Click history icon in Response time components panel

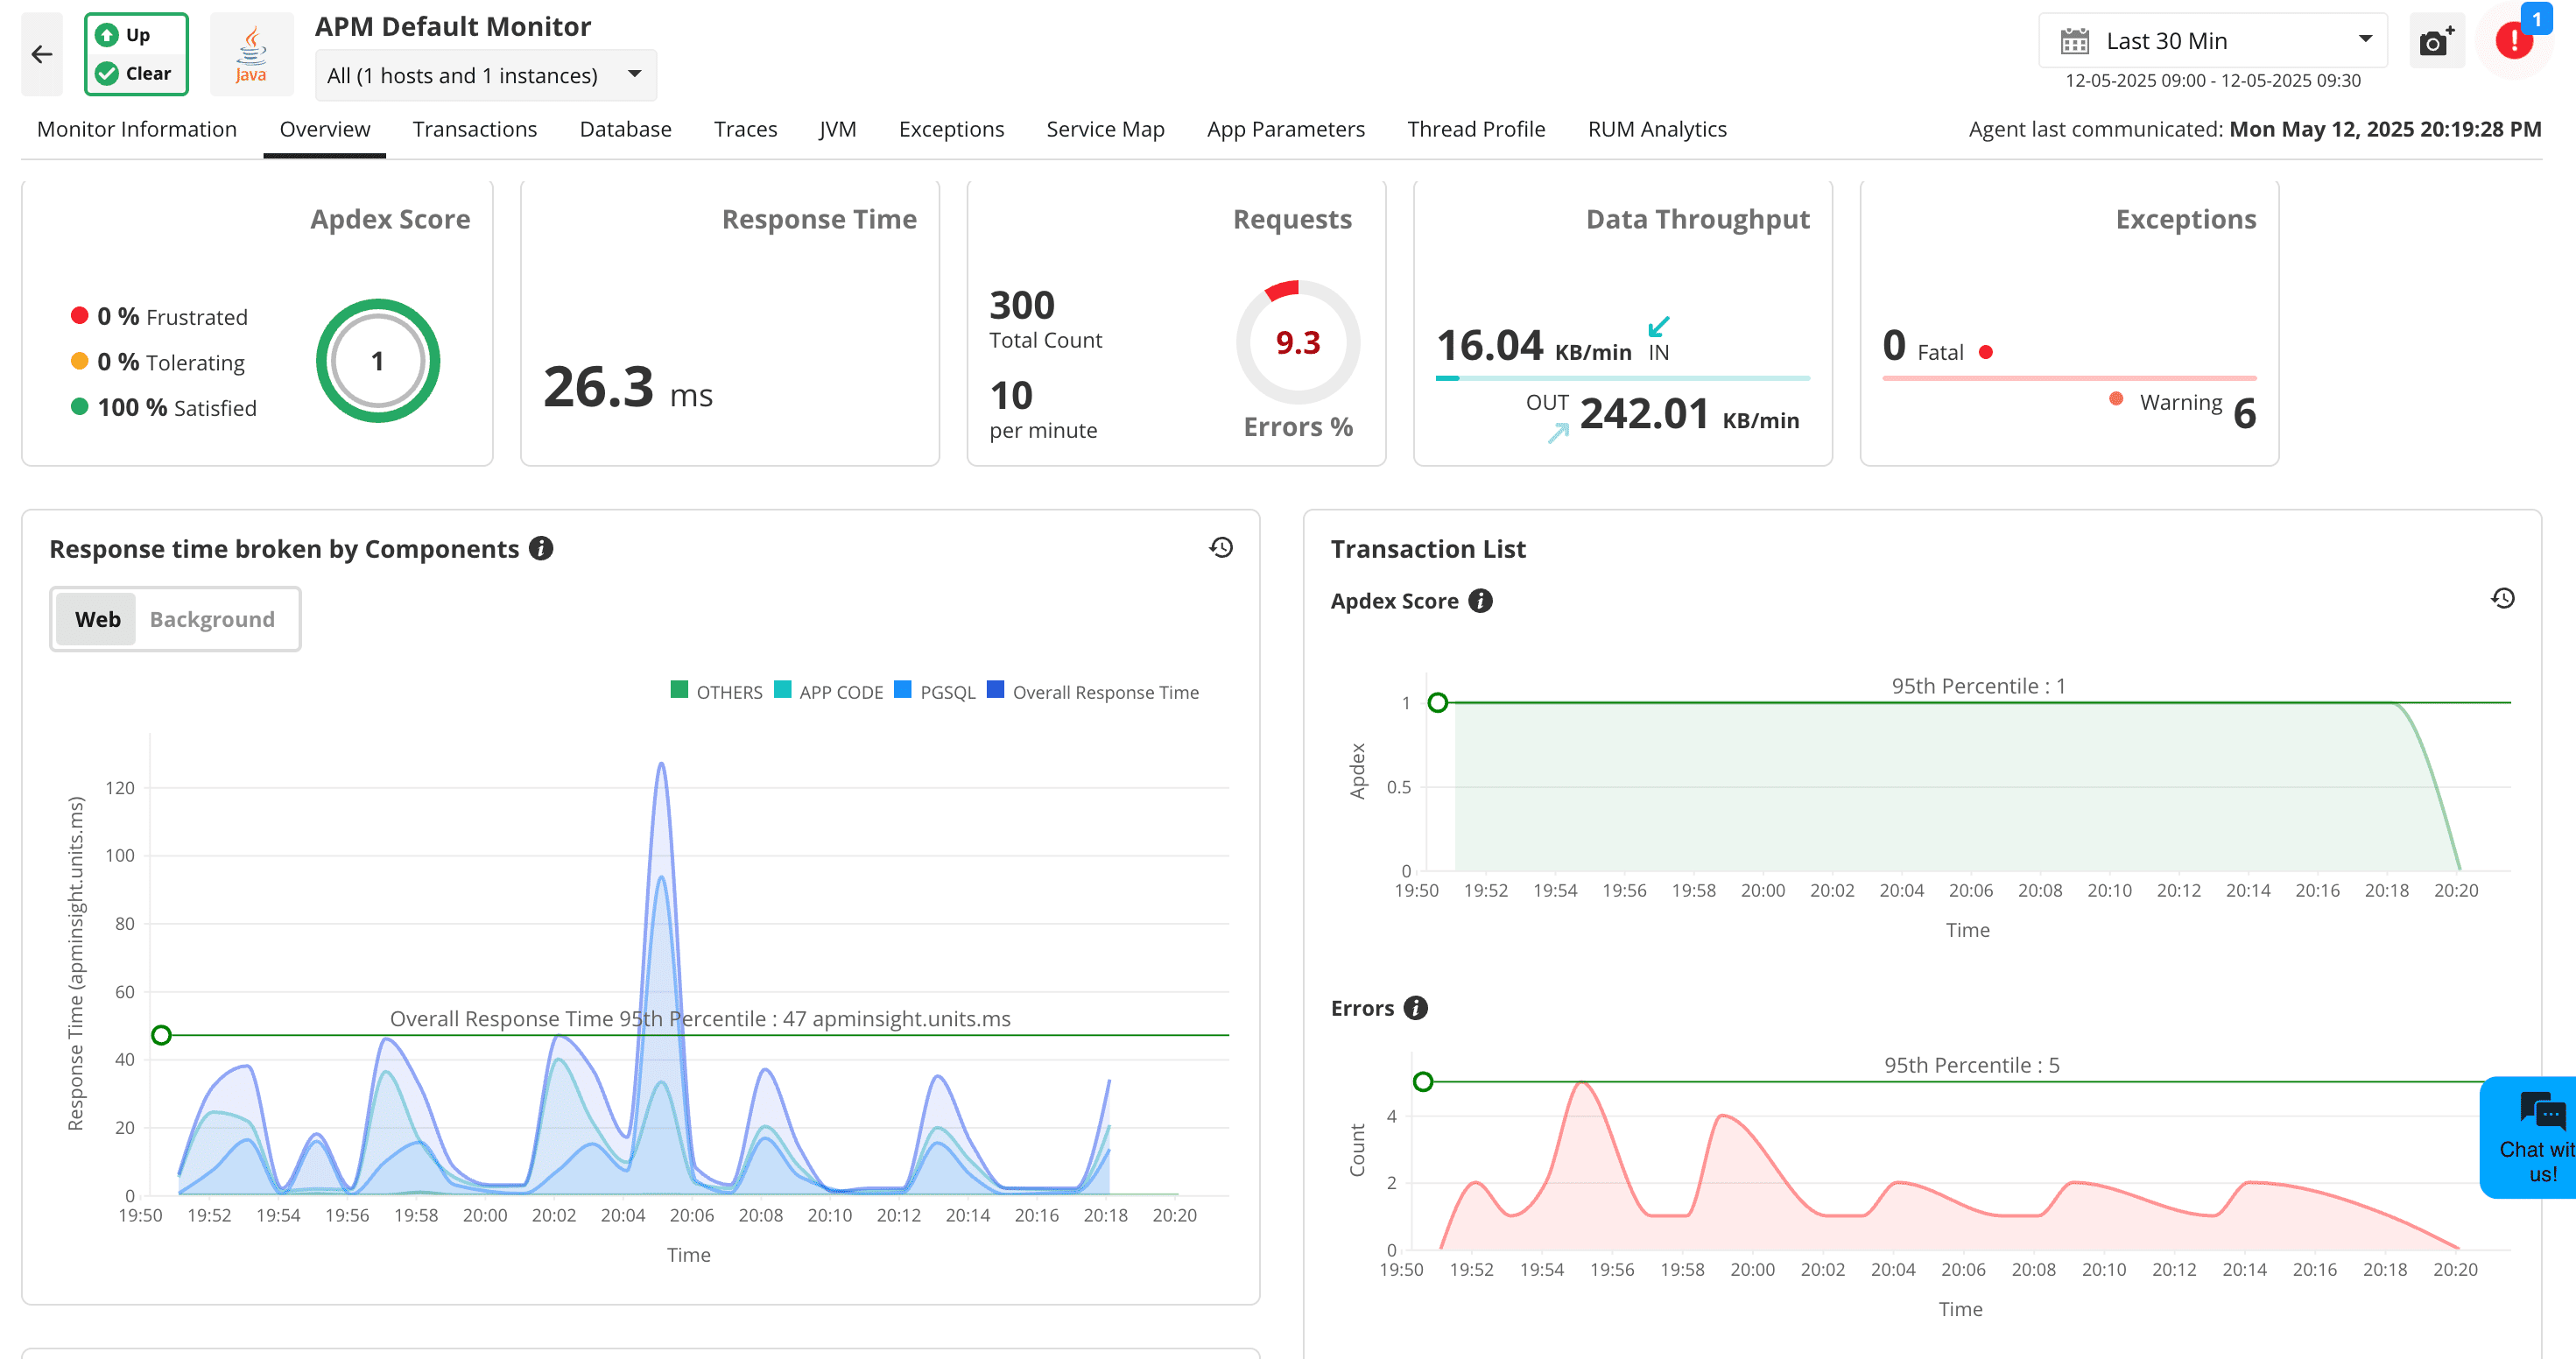coord(1221,548)
